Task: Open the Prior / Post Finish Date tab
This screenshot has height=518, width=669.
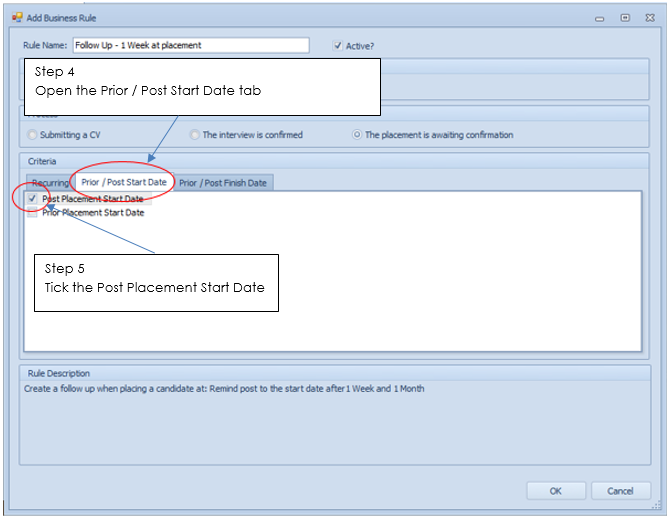Action: click(222, 183)
